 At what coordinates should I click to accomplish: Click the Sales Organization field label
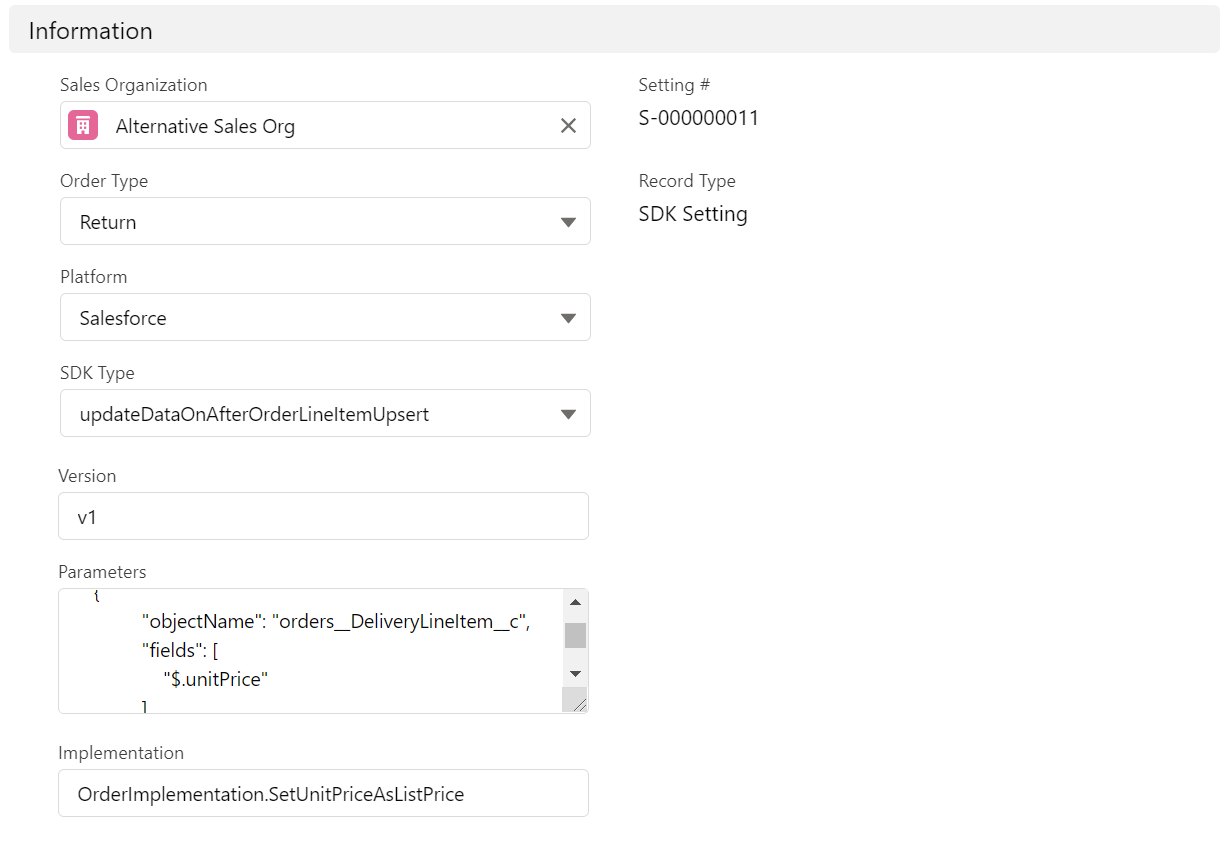tap(134, 85)
